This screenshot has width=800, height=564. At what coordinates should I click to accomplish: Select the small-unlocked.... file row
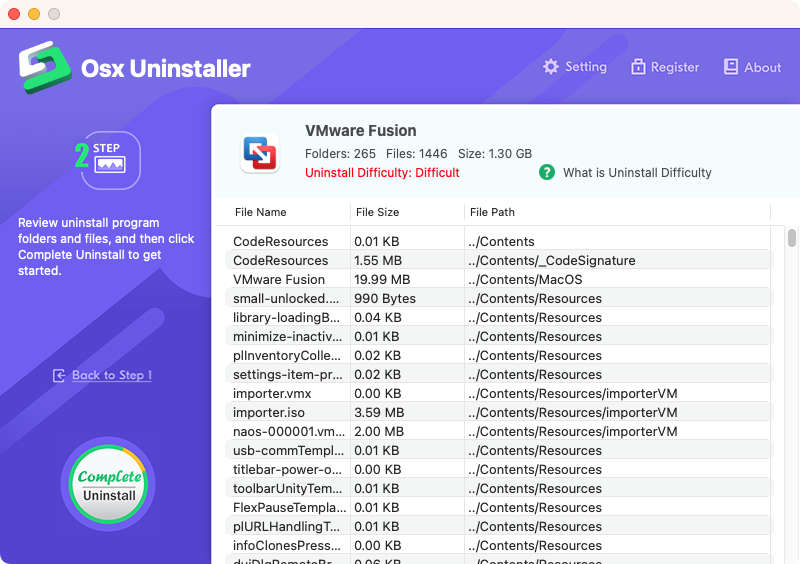(499, 299)
